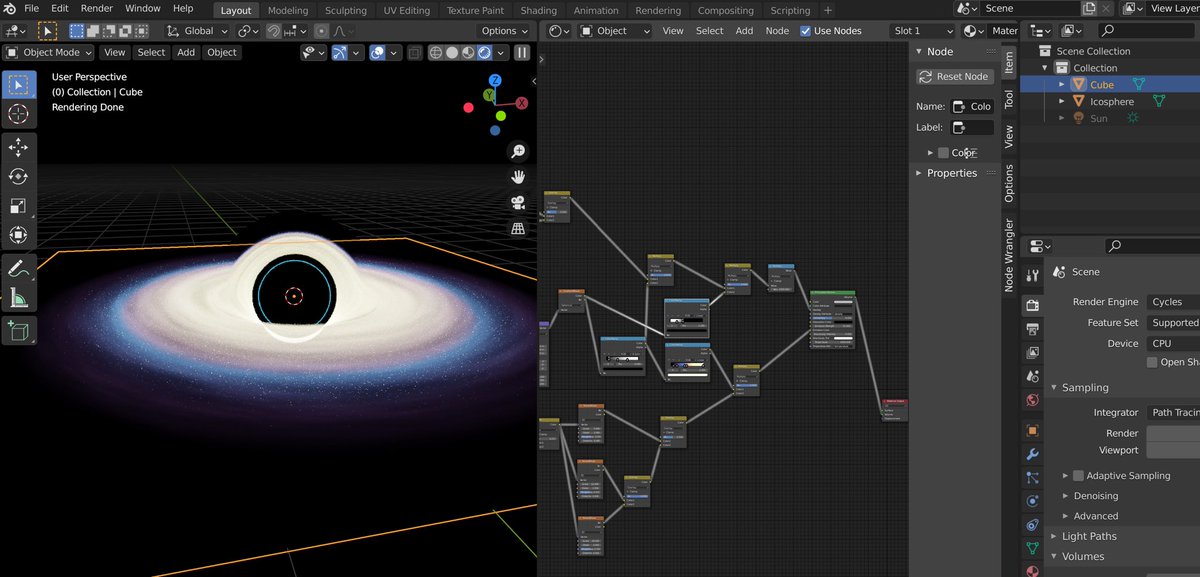The image size is (1200, 577).
Task: Open the Object Data properties green triangle tab
Action: tap(1033, 548)
